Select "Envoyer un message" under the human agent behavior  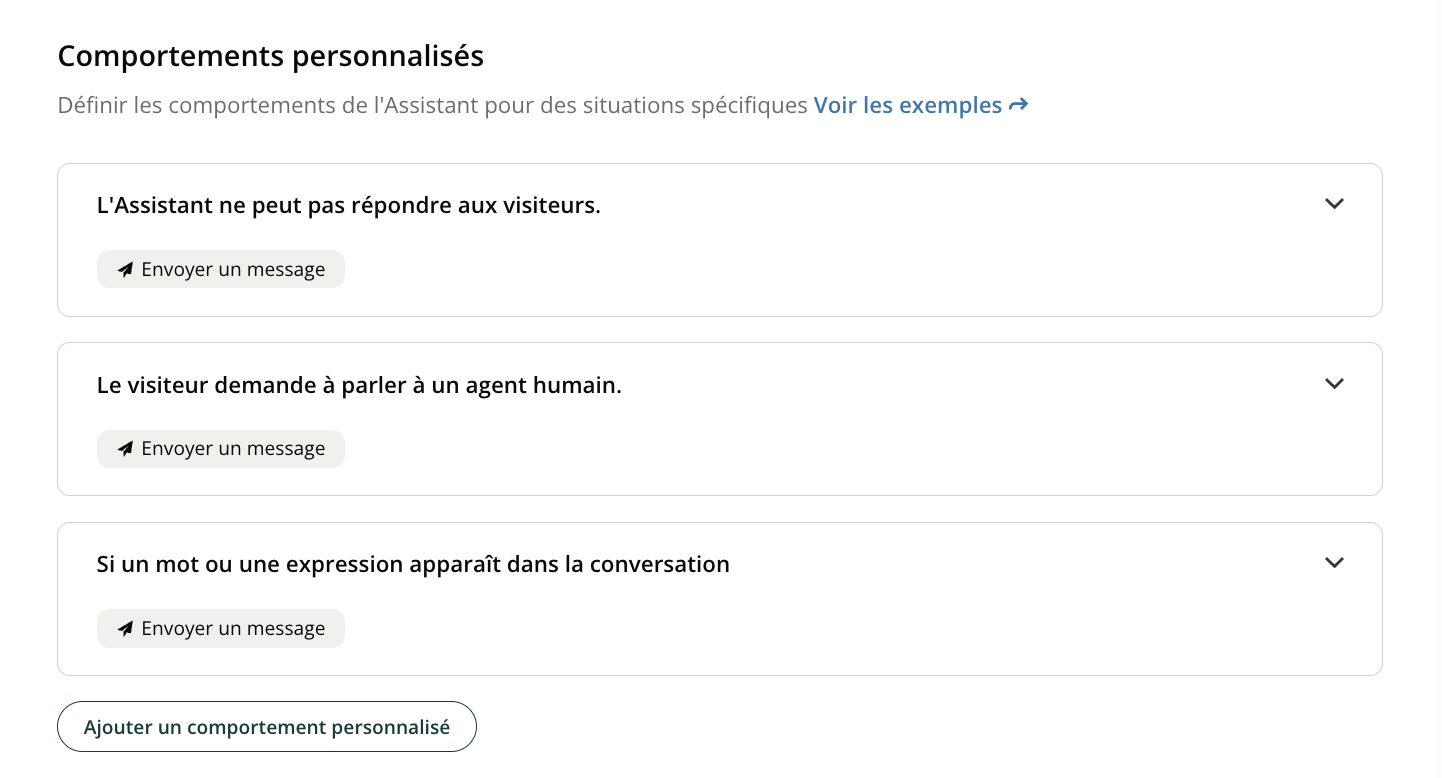[232, 449]
